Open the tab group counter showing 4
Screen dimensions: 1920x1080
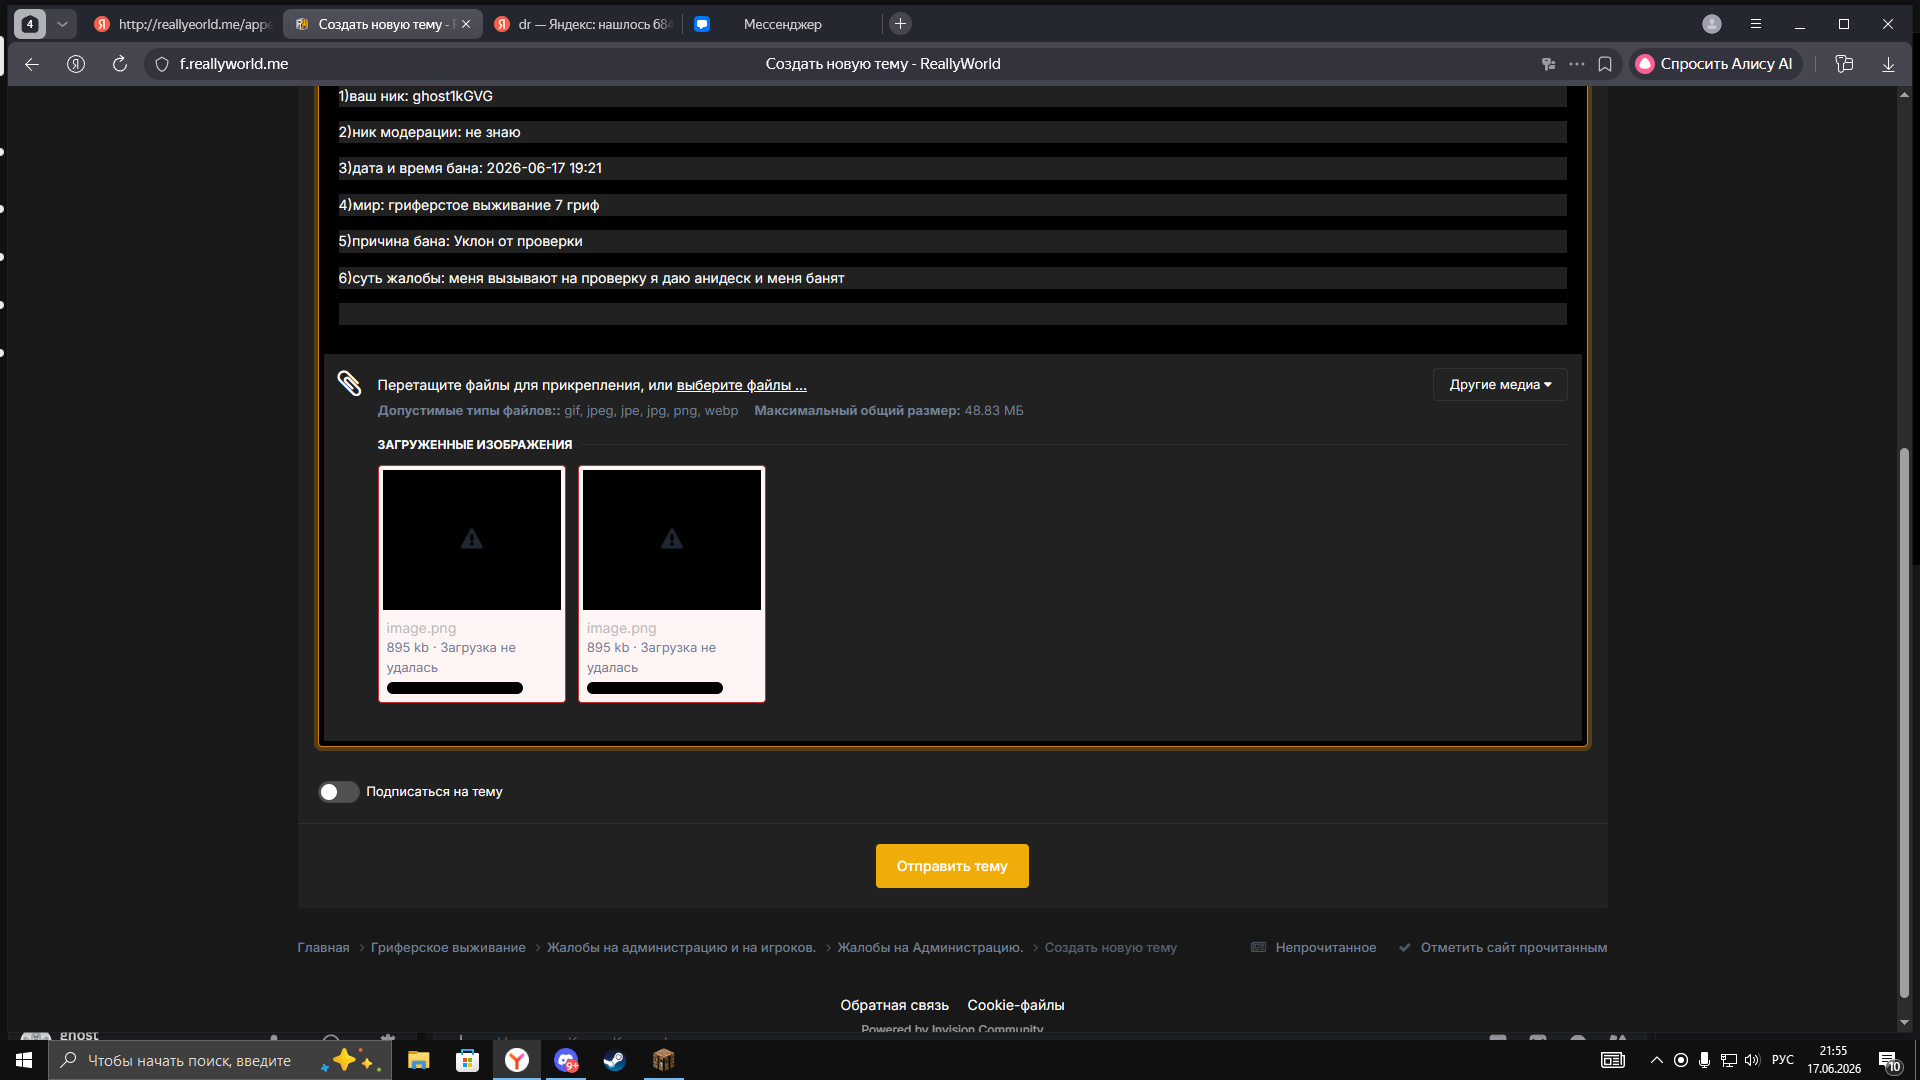coord(30,24)
